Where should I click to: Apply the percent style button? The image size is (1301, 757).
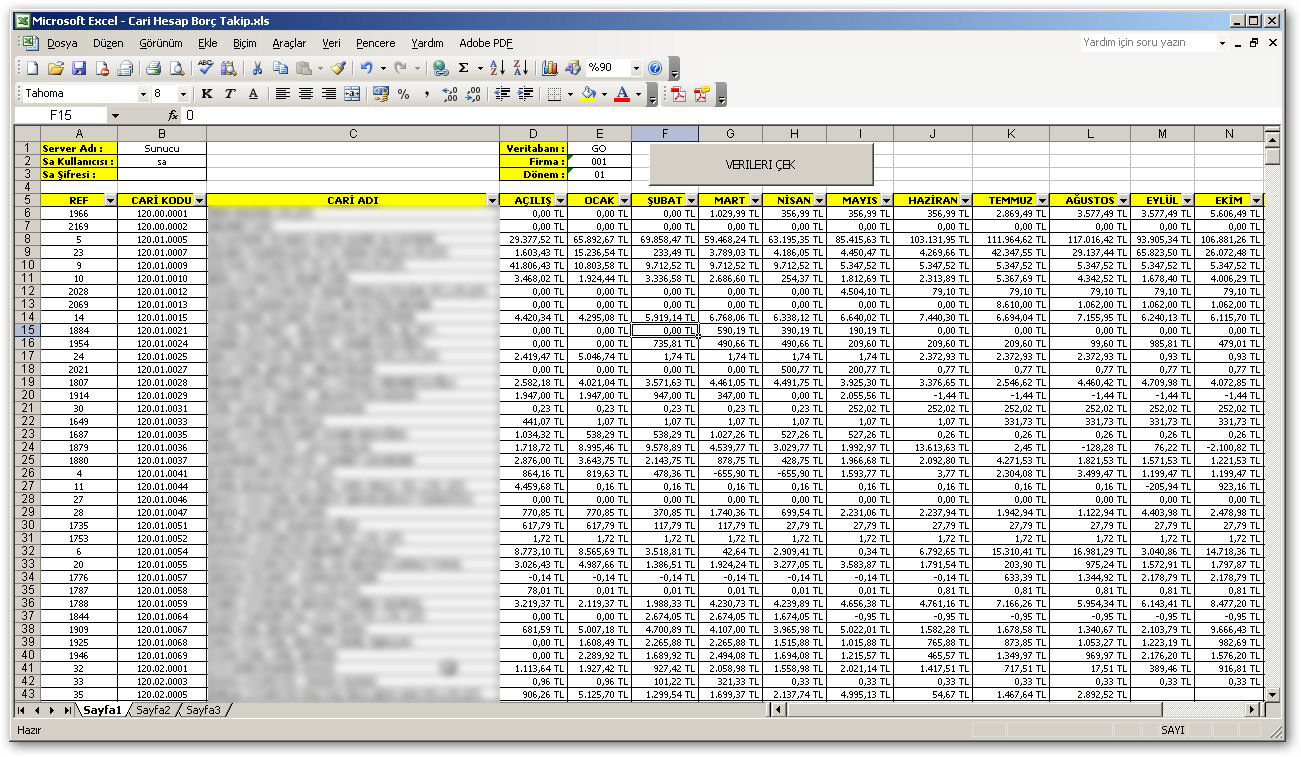[403, 94]
